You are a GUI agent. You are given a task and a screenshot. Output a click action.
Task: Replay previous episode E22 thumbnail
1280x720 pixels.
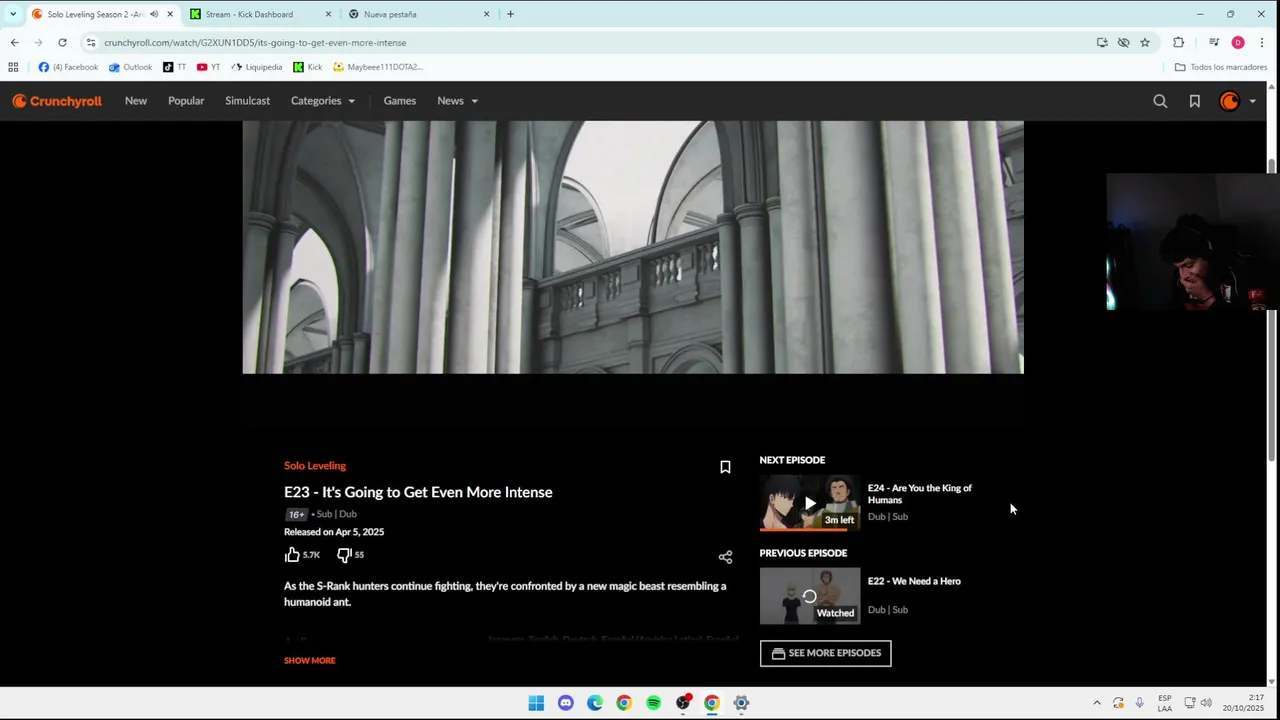809,596
